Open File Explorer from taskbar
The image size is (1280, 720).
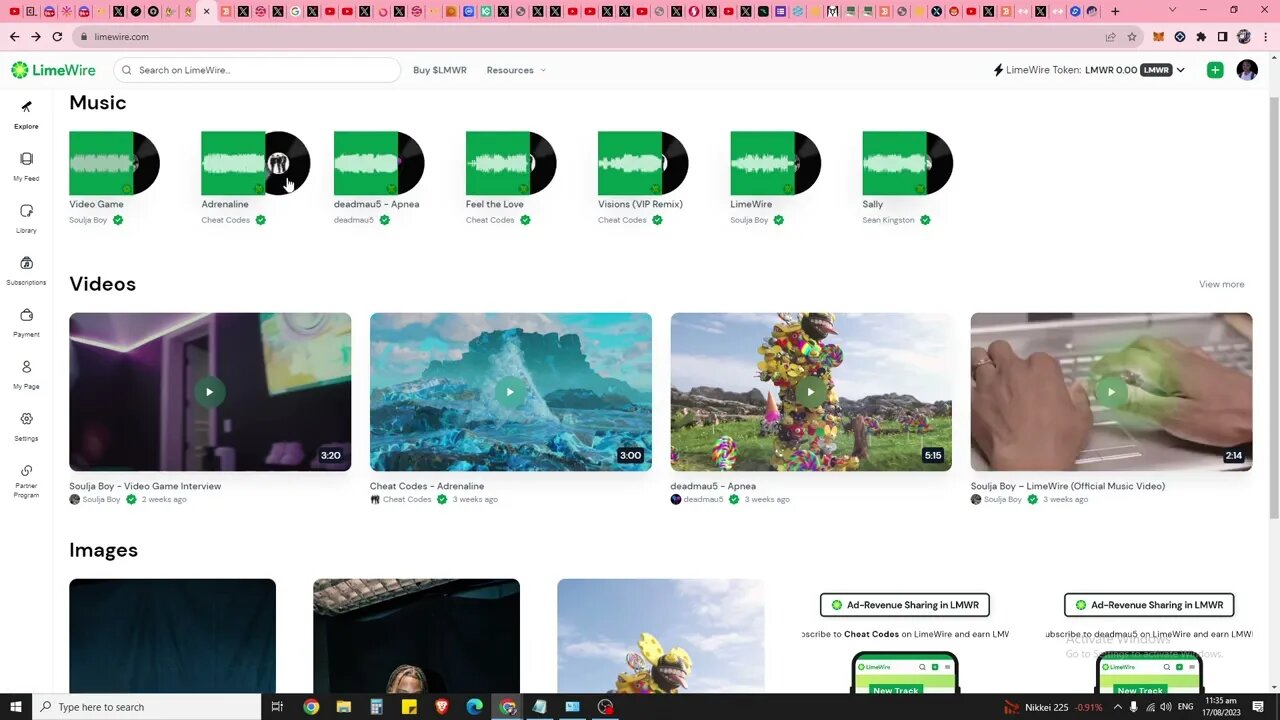pos(344,707)
